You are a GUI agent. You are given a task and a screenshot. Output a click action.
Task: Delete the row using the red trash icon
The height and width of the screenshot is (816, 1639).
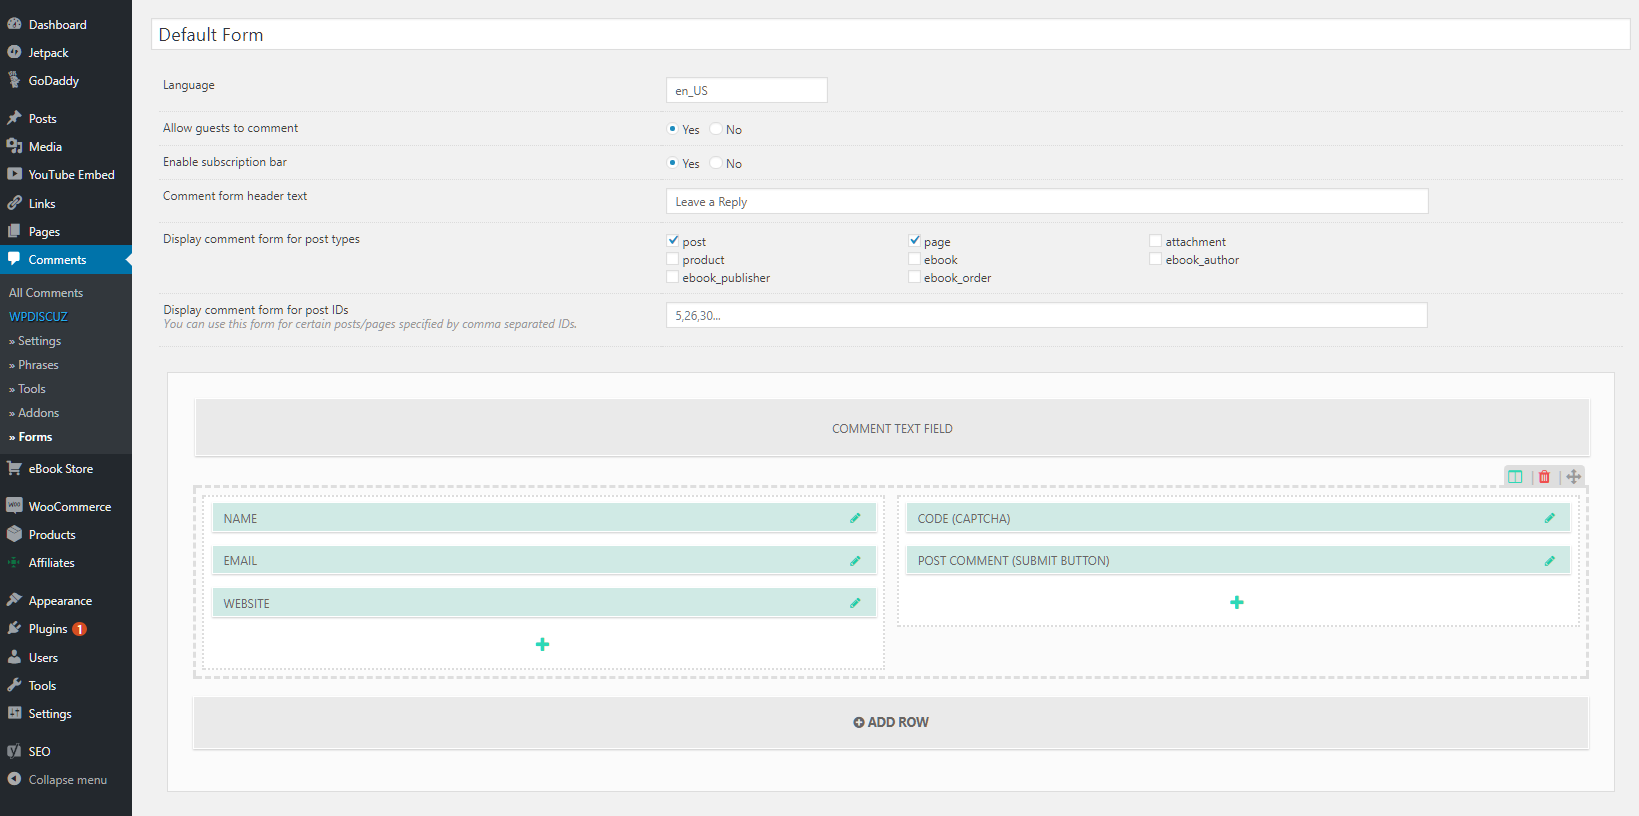click(1544, 477)
